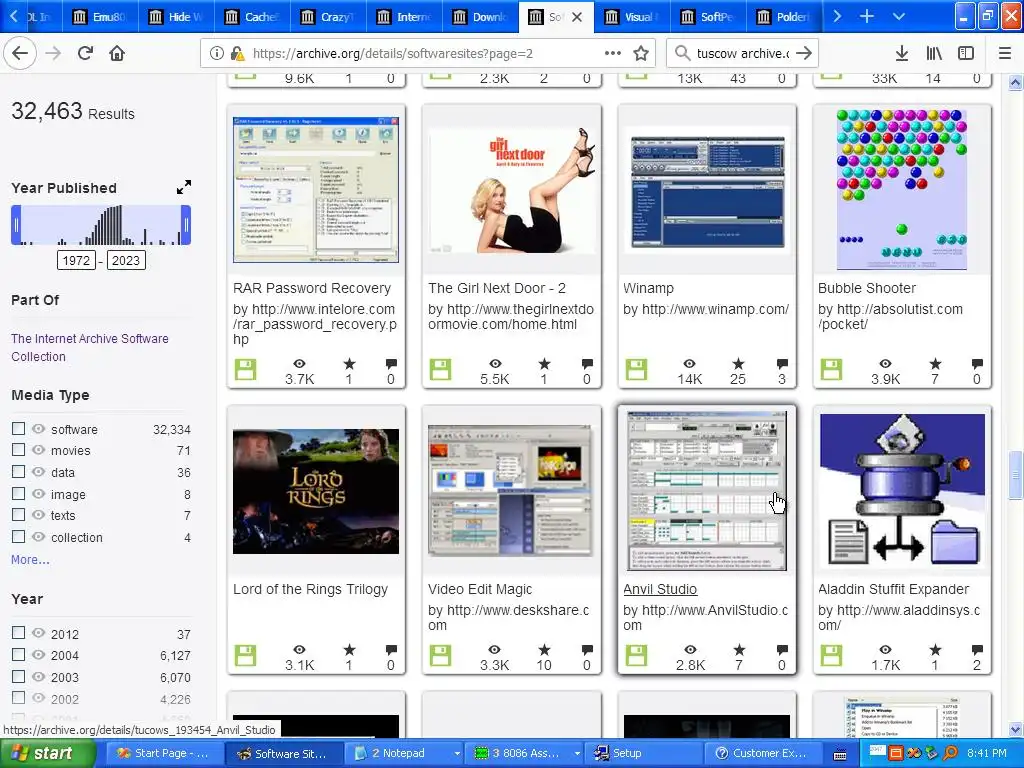The height and width of the screenshot is (768, 1024).
Task: Open the browser home page
Action: pyautogui.click(x=117, y=54)
